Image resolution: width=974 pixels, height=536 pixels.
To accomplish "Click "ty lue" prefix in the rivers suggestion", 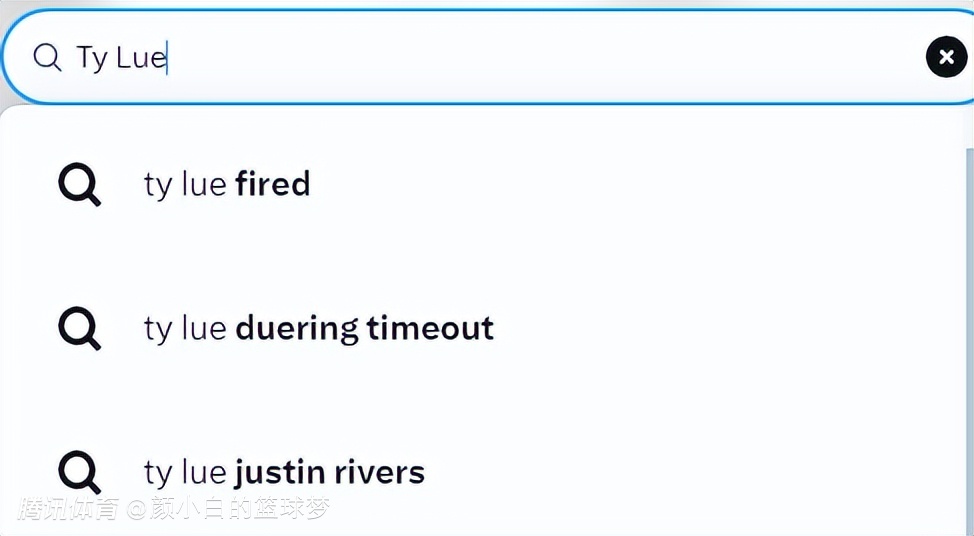I will click(x=185, y=472).
